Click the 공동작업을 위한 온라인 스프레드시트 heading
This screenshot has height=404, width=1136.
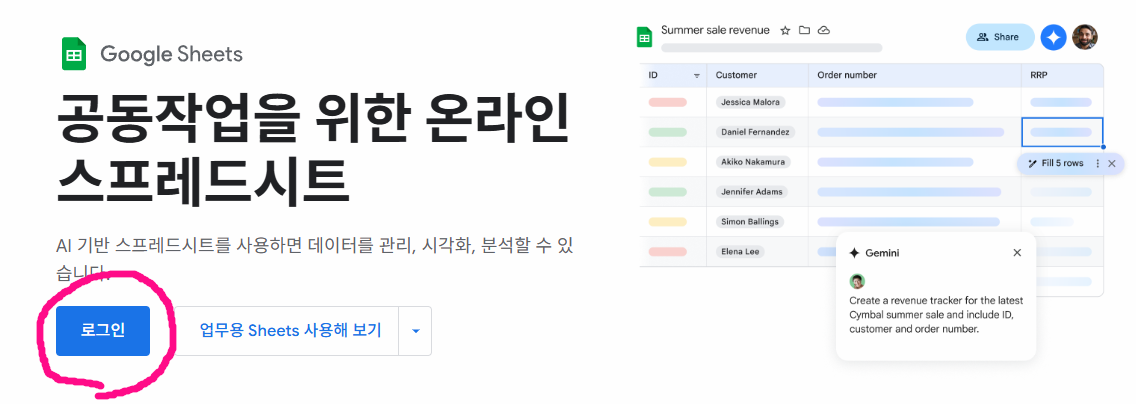pyautogui.click(x=312, y=148)
